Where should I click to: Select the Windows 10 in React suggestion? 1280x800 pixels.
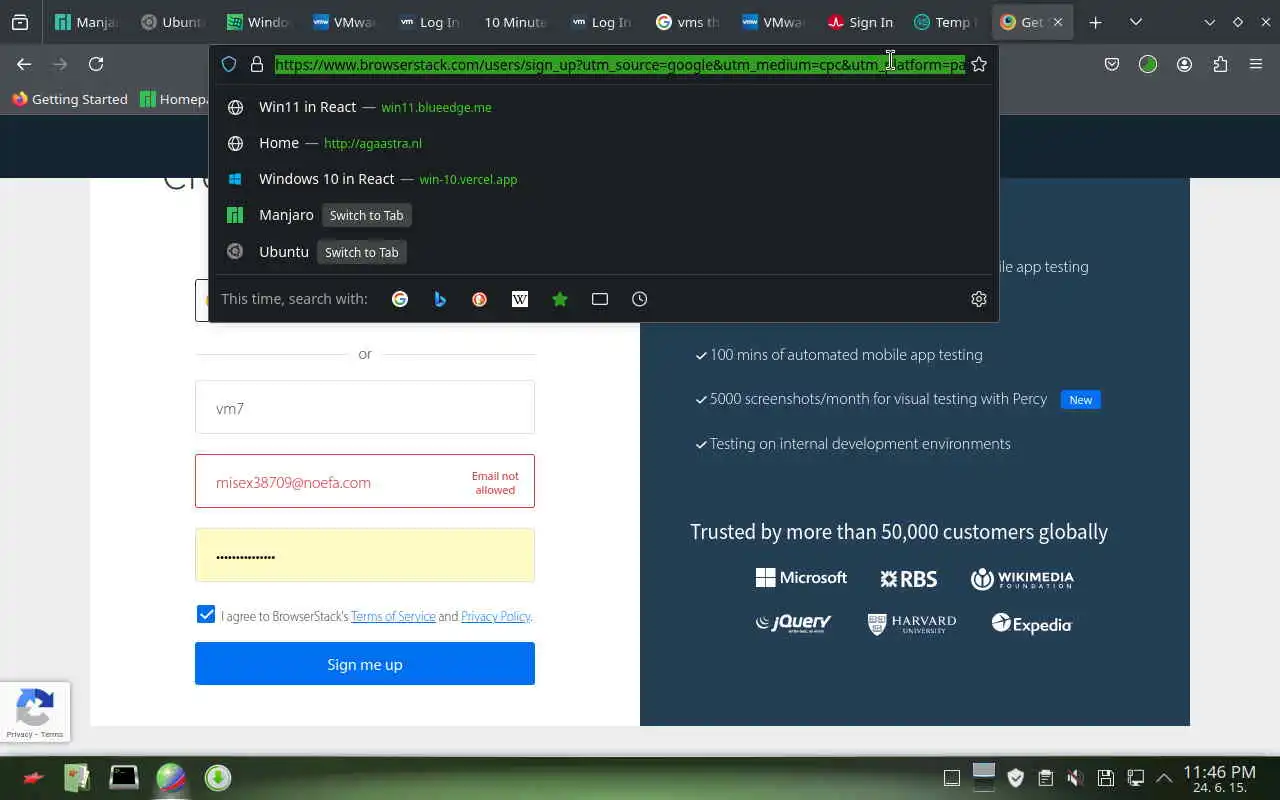(603, 179)
